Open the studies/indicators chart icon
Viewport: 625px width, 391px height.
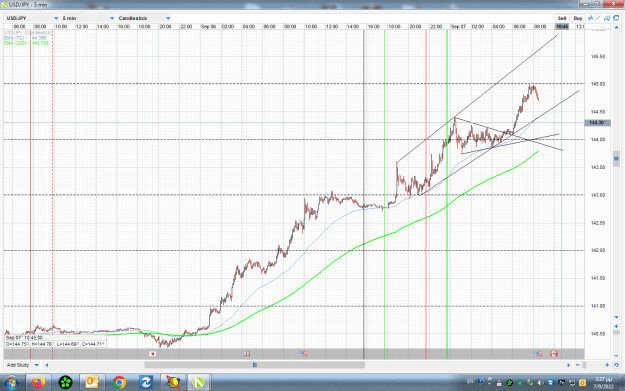coord(591,18)
